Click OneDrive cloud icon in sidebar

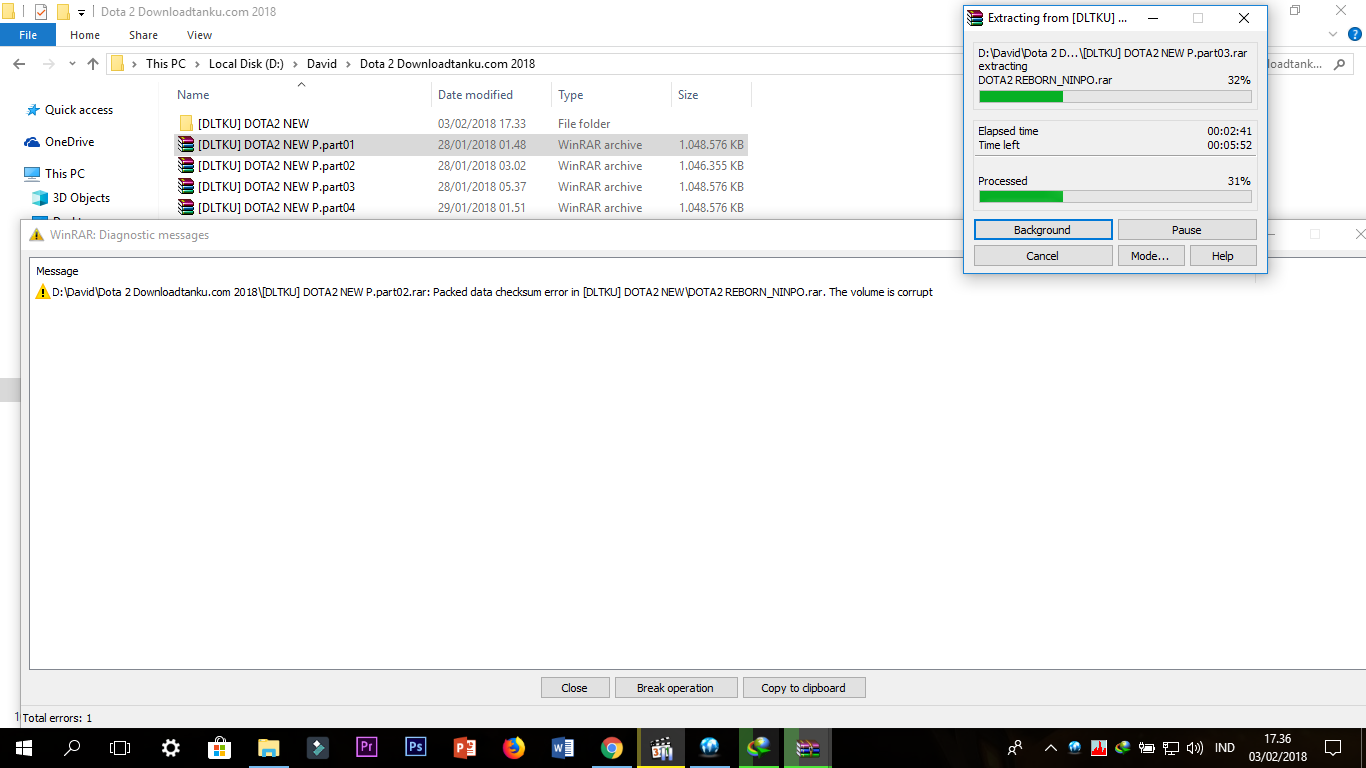33,142
